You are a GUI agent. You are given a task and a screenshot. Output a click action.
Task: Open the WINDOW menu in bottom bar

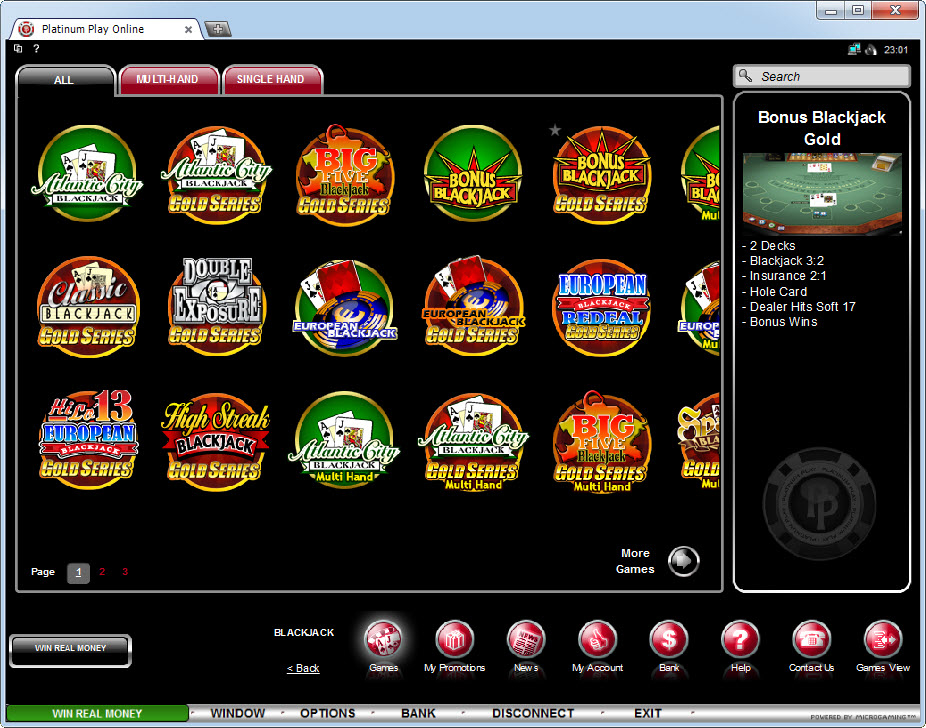(x=238, y=713)
